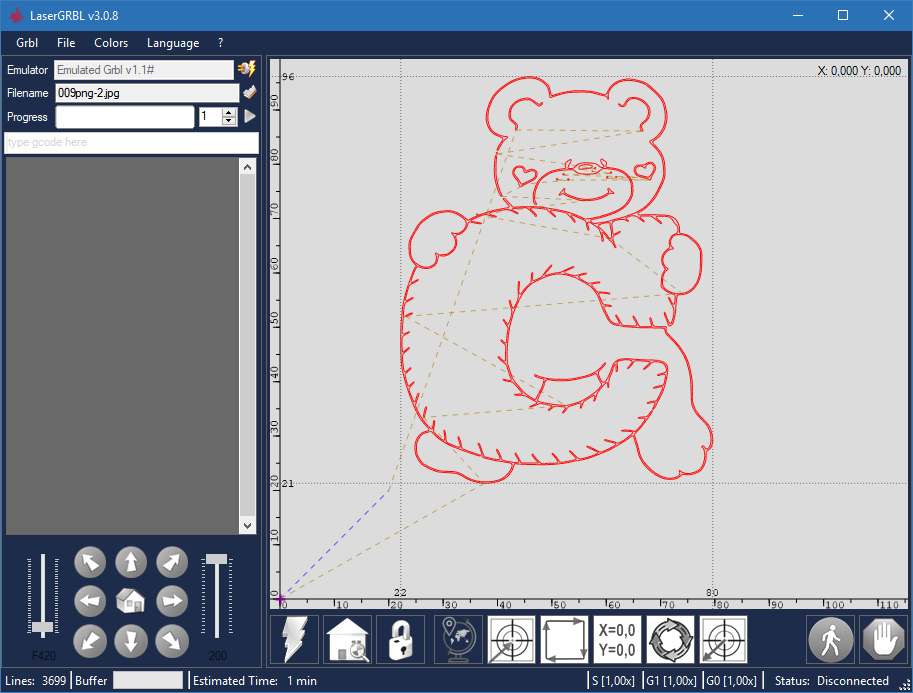Click the unlock padlock button
The height and width of the screenshot is (693, 913).
401,639
